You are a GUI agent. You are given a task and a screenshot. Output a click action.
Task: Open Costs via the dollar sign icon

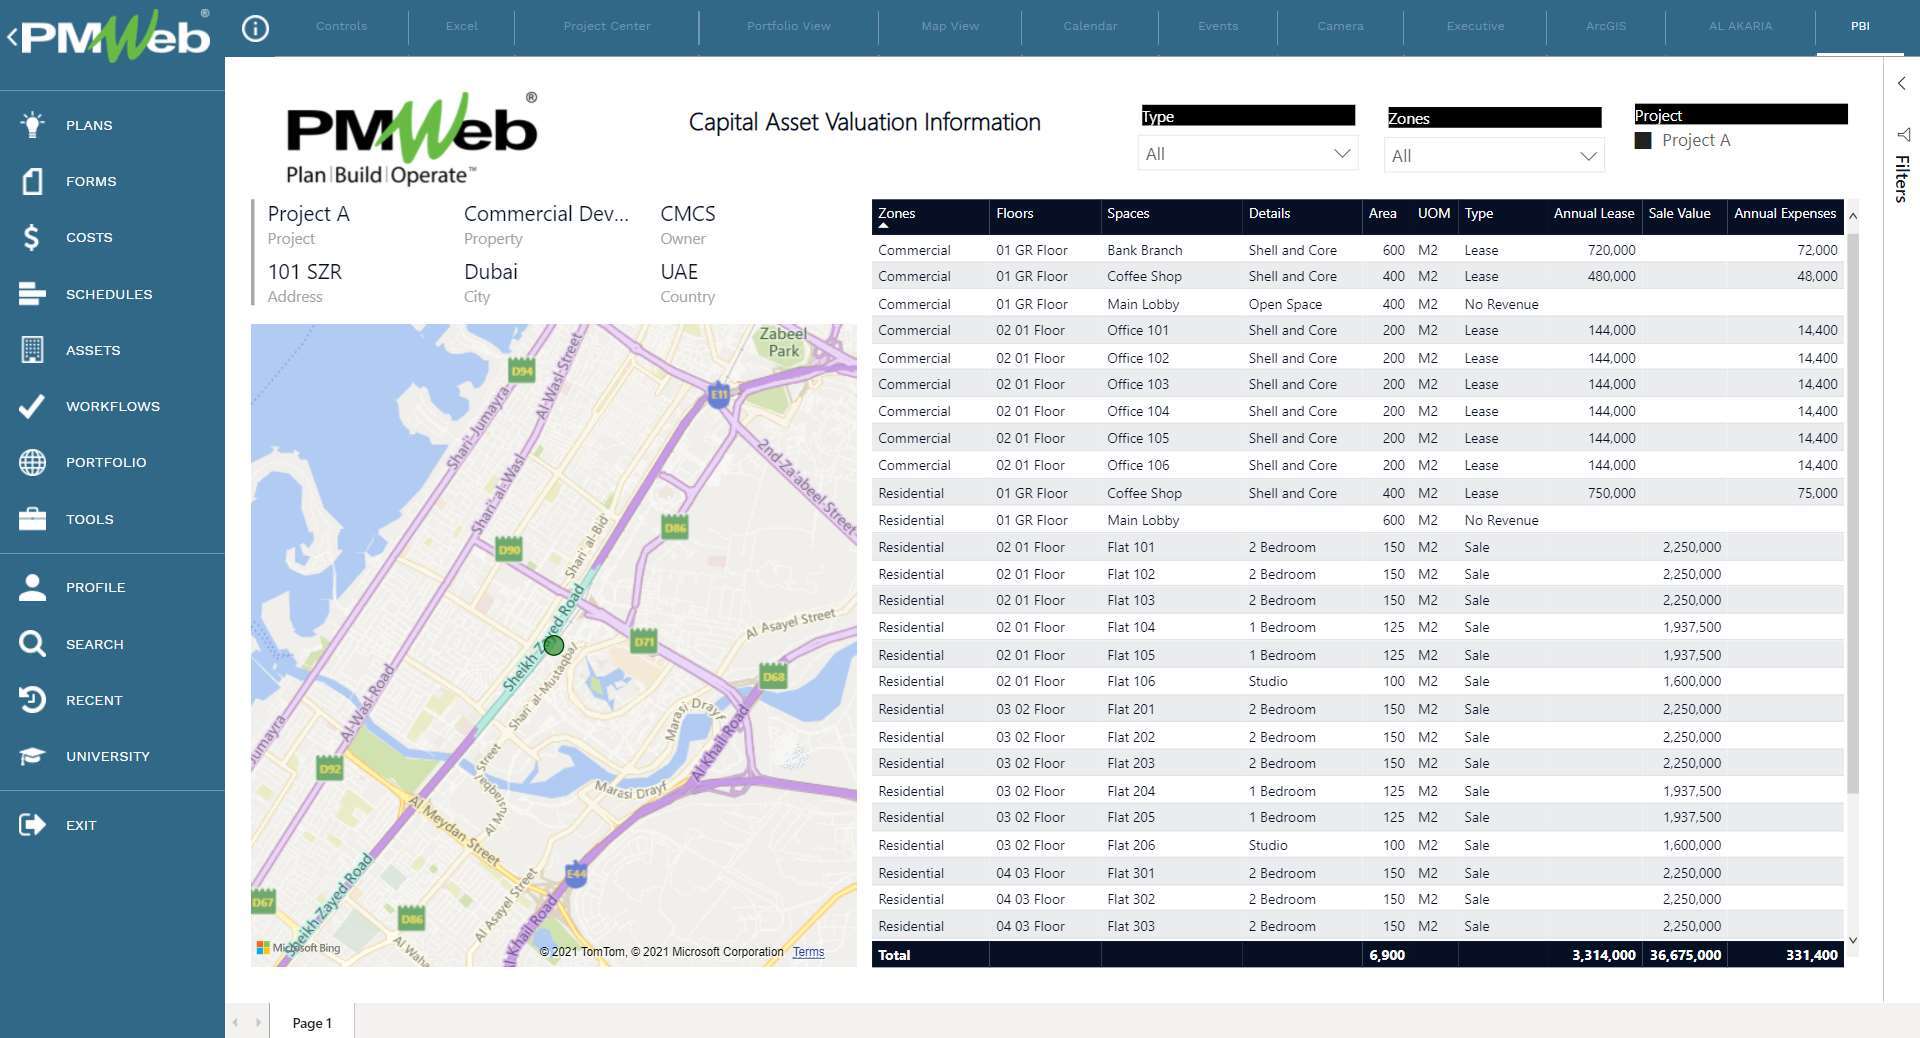pos(32,237)
